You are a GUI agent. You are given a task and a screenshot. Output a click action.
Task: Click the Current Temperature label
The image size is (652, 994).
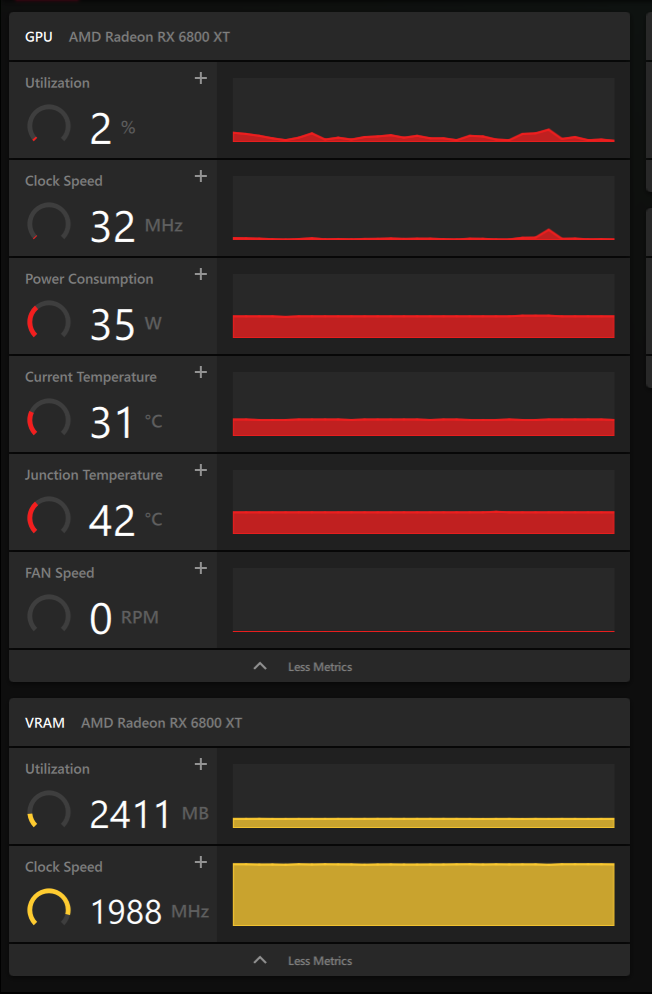point(91,377)
